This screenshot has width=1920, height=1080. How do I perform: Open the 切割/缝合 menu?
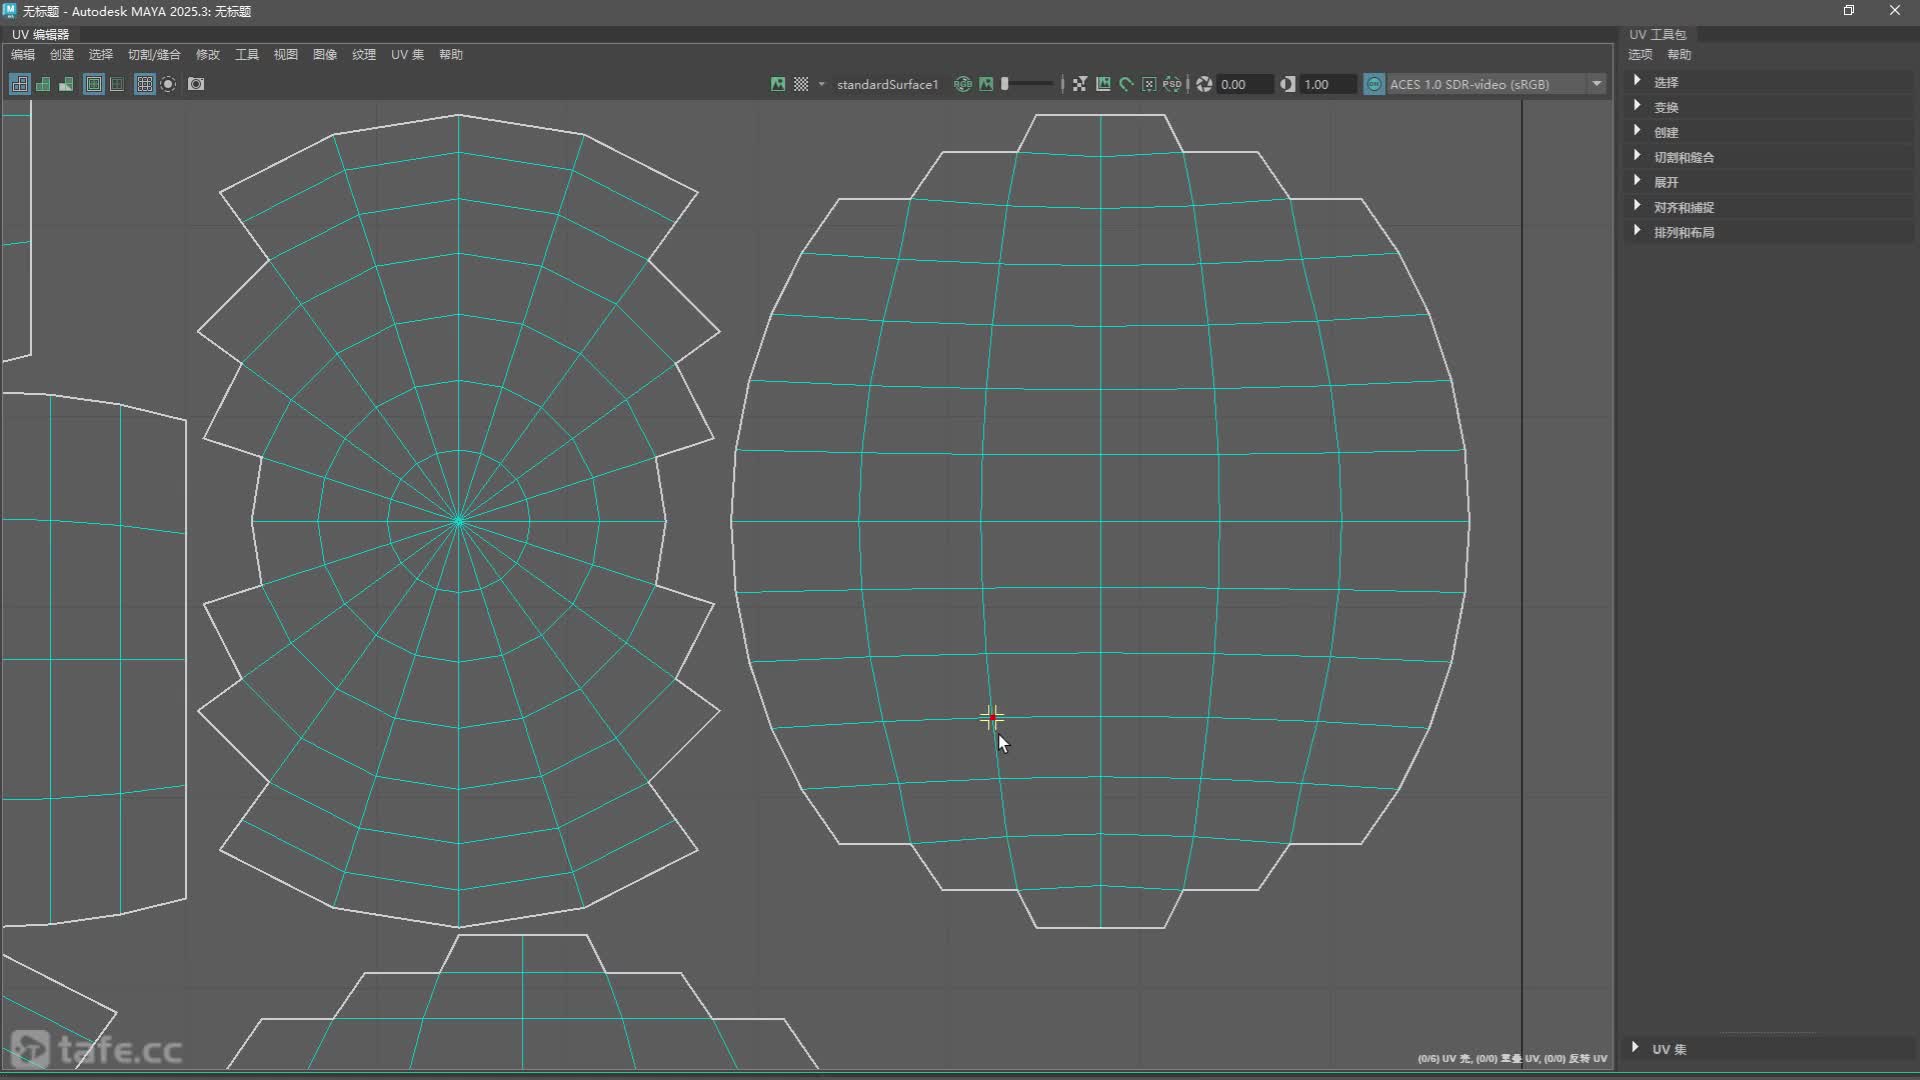[x=153, y=55]
